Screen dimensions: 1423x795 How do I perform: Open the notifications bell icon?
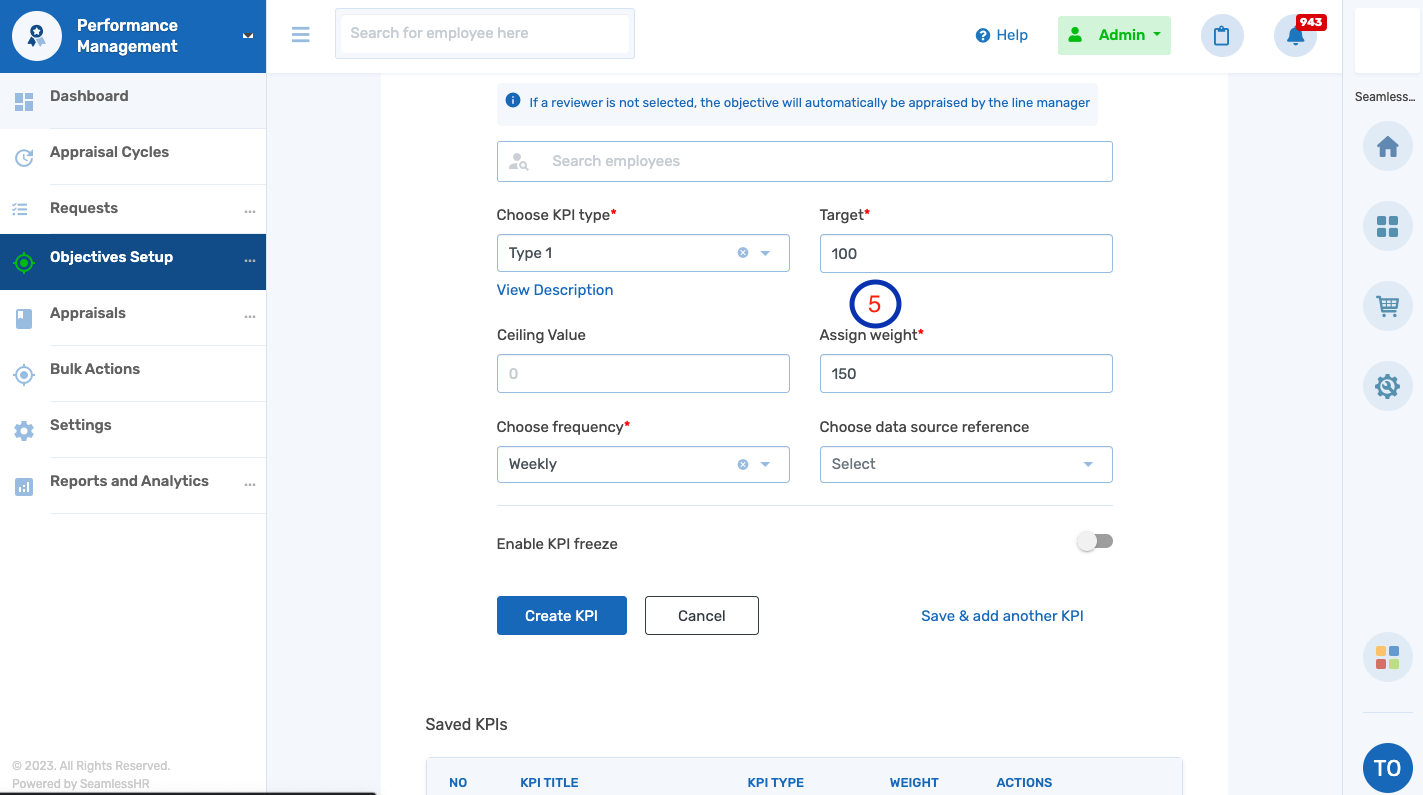1295,36
